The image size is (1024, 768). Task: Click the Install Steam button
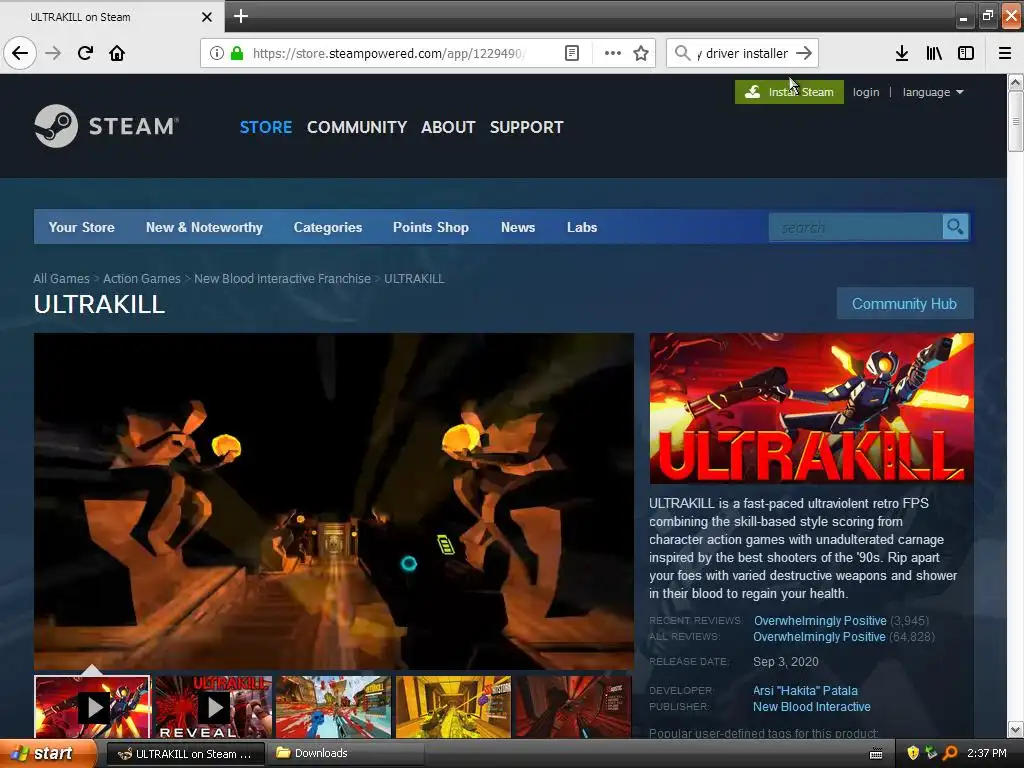(789, 92)
